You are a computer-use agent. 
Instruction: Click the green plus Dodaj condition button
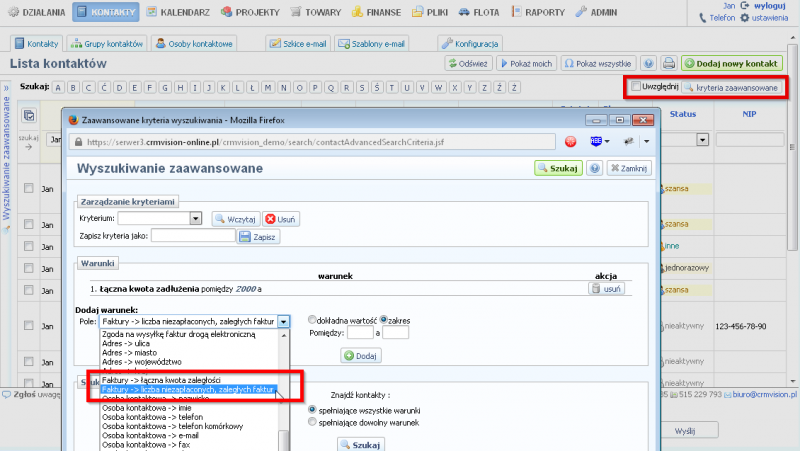click(360, 355)
